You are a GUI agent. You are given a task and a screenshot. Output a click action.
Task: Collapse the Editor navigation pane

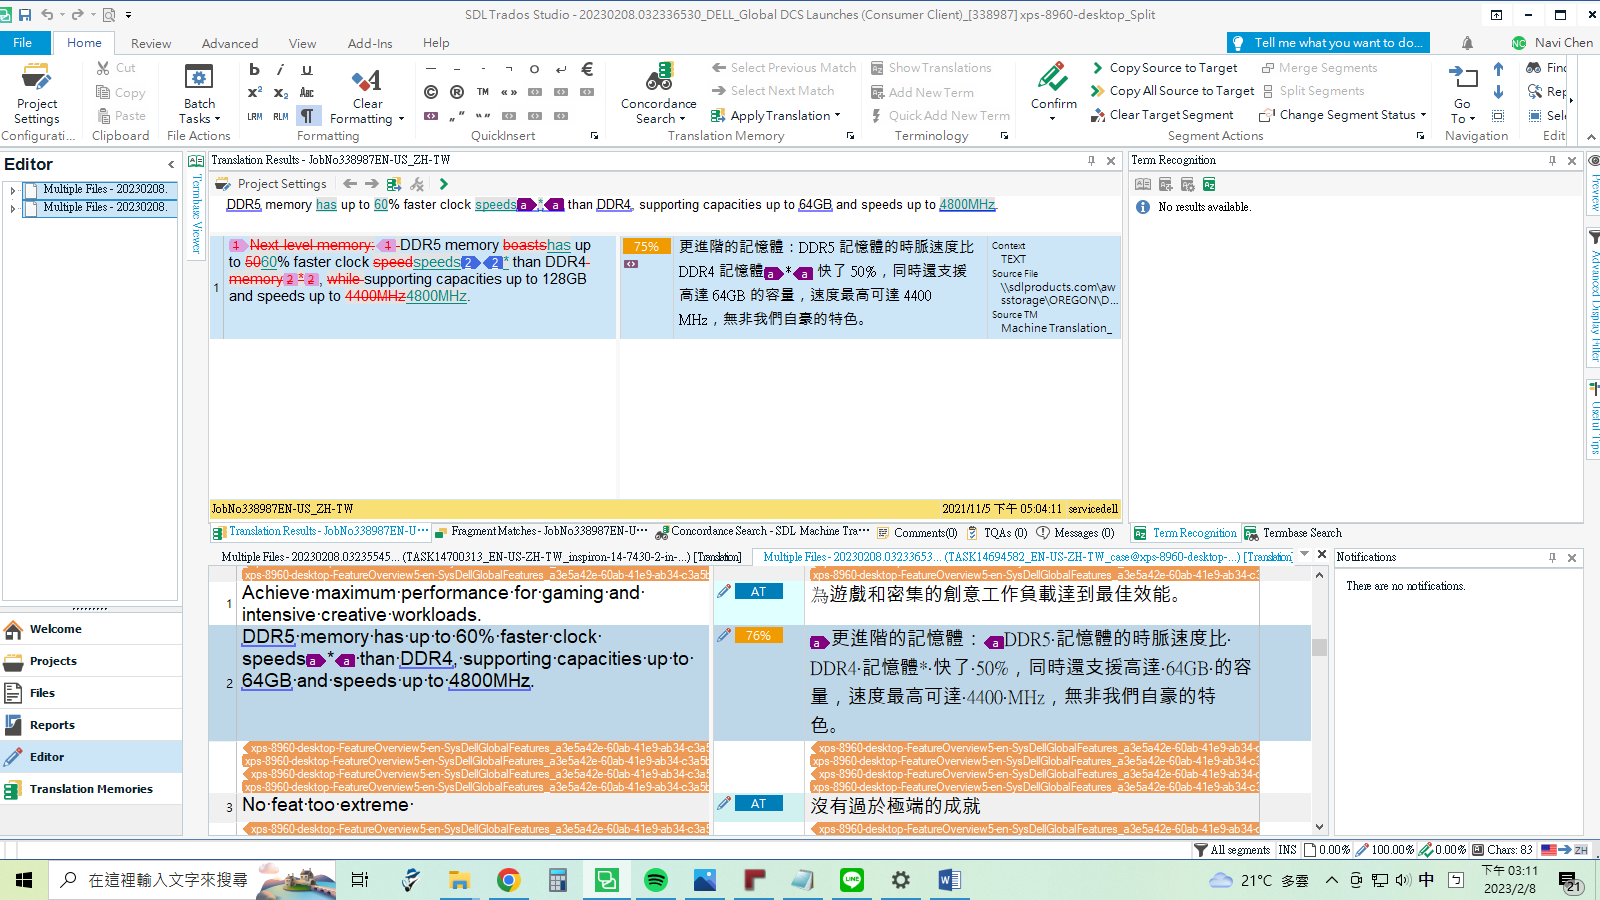click(171, 164)
